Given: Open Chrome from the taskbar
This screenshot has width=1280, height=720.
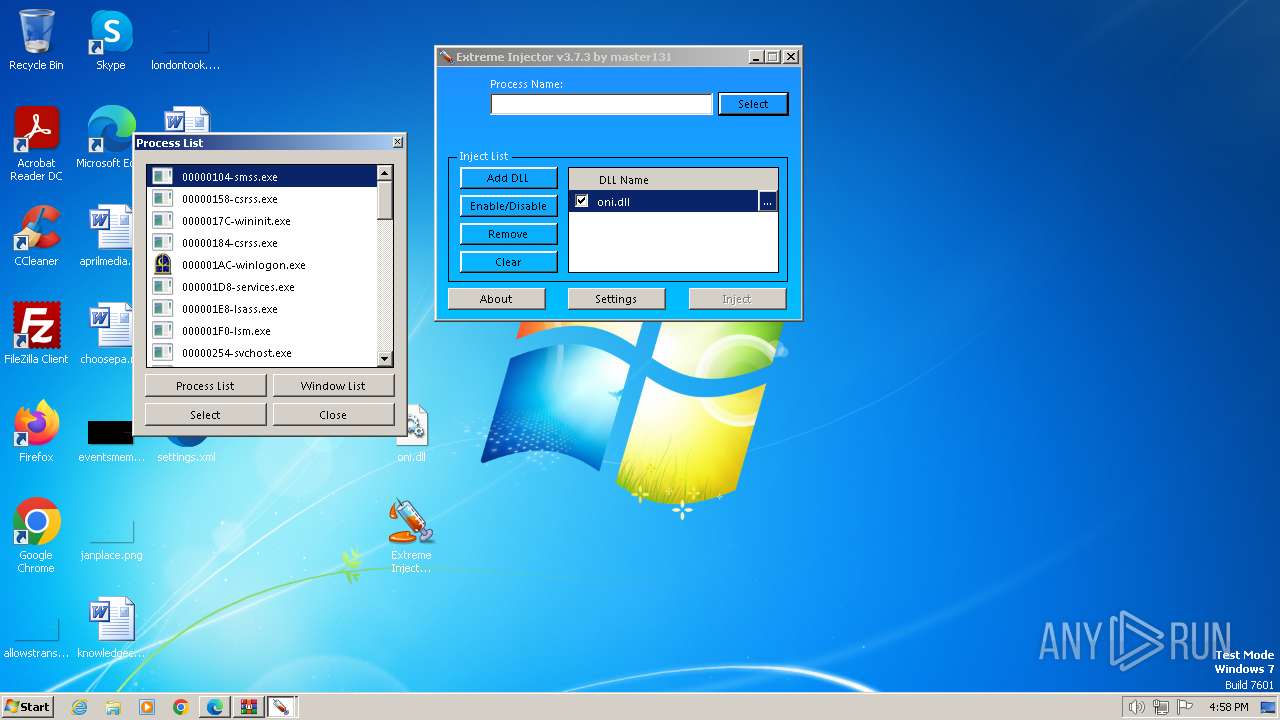Looking at the screenshot, I should (x=181, y=707).
